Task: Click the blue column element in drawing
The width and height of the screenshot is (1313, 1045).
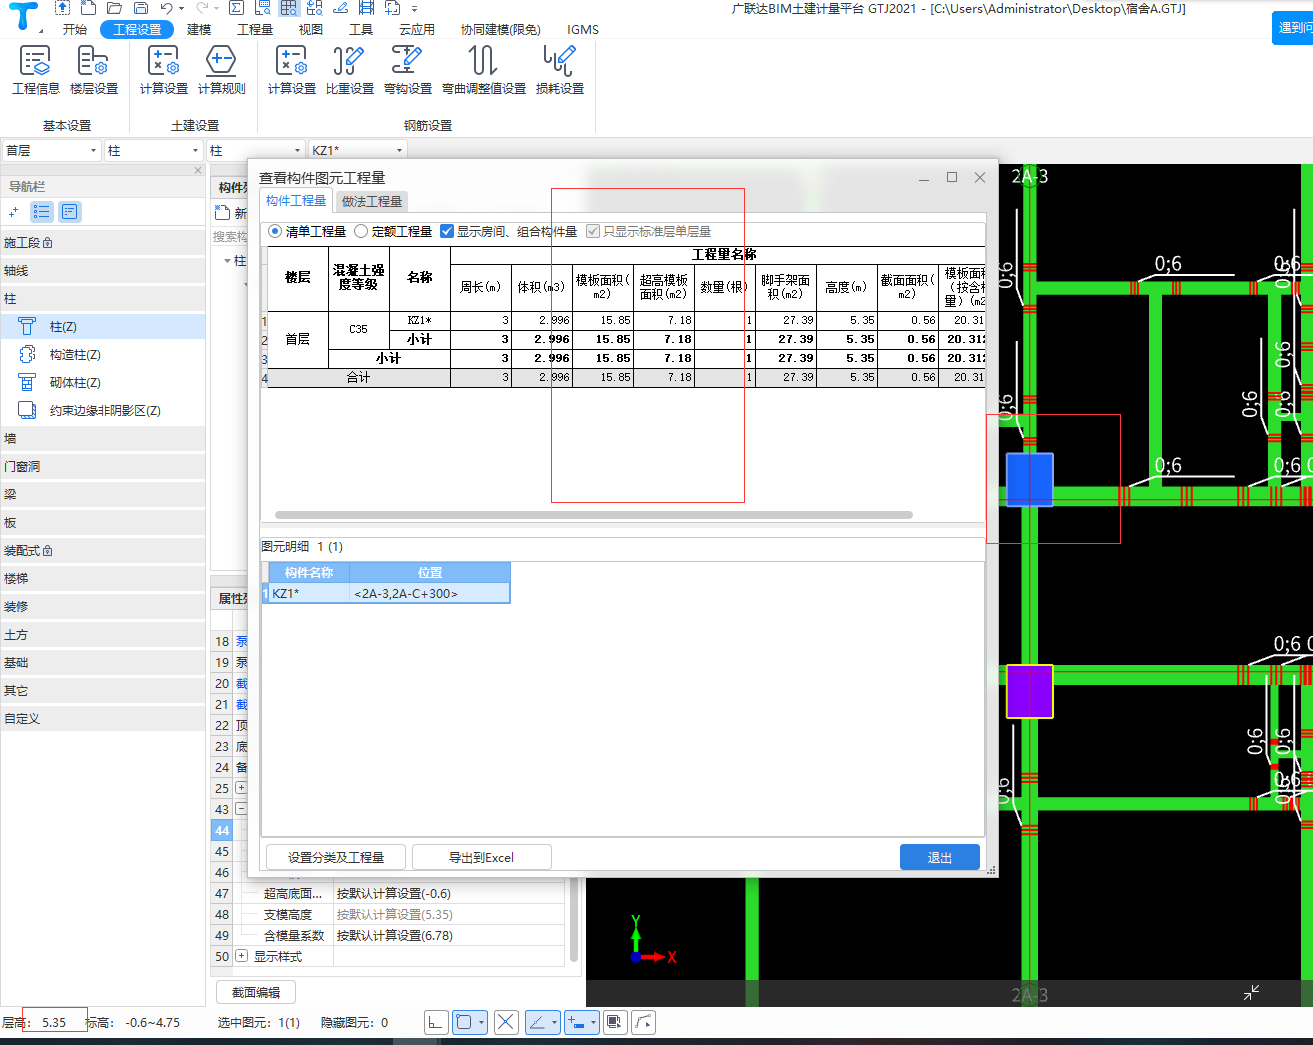Action: pos(1029,479)
